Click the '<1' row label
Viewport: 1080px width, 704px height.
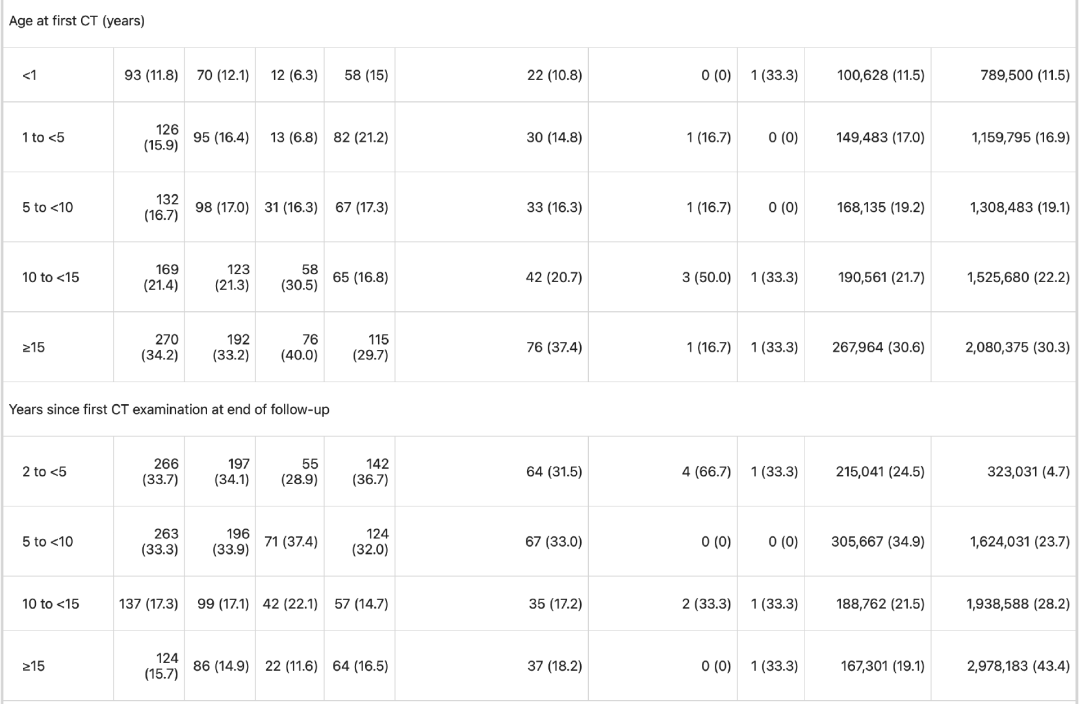pos(30,75)
